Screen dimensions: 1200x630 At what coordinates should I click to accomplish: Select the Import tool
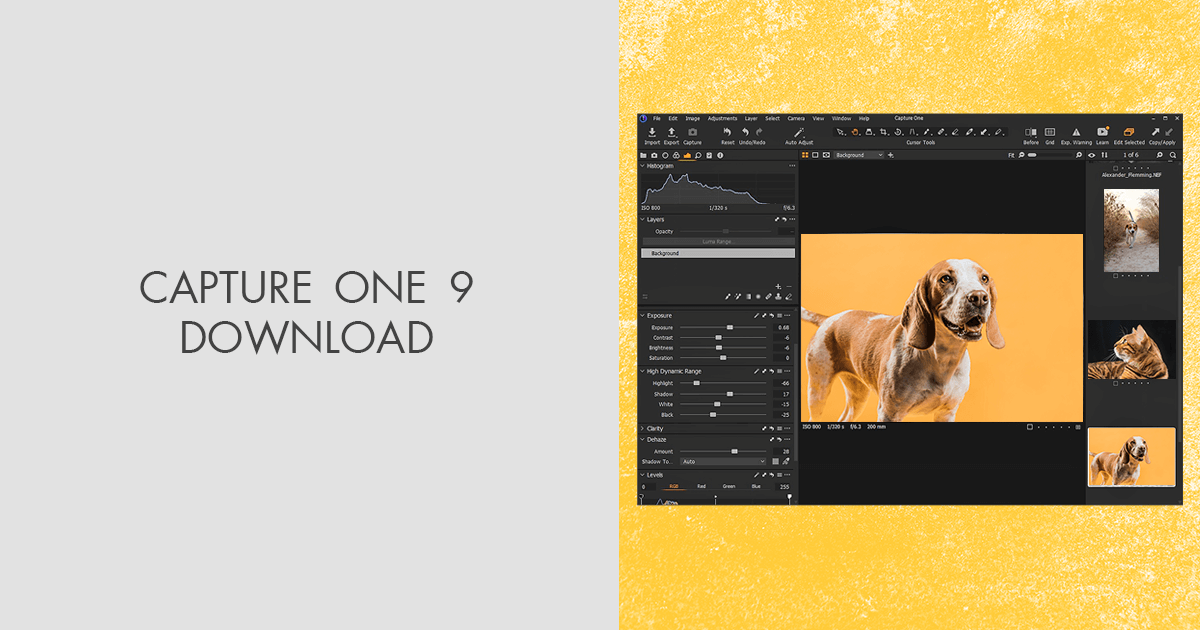(x=652, y=133)
